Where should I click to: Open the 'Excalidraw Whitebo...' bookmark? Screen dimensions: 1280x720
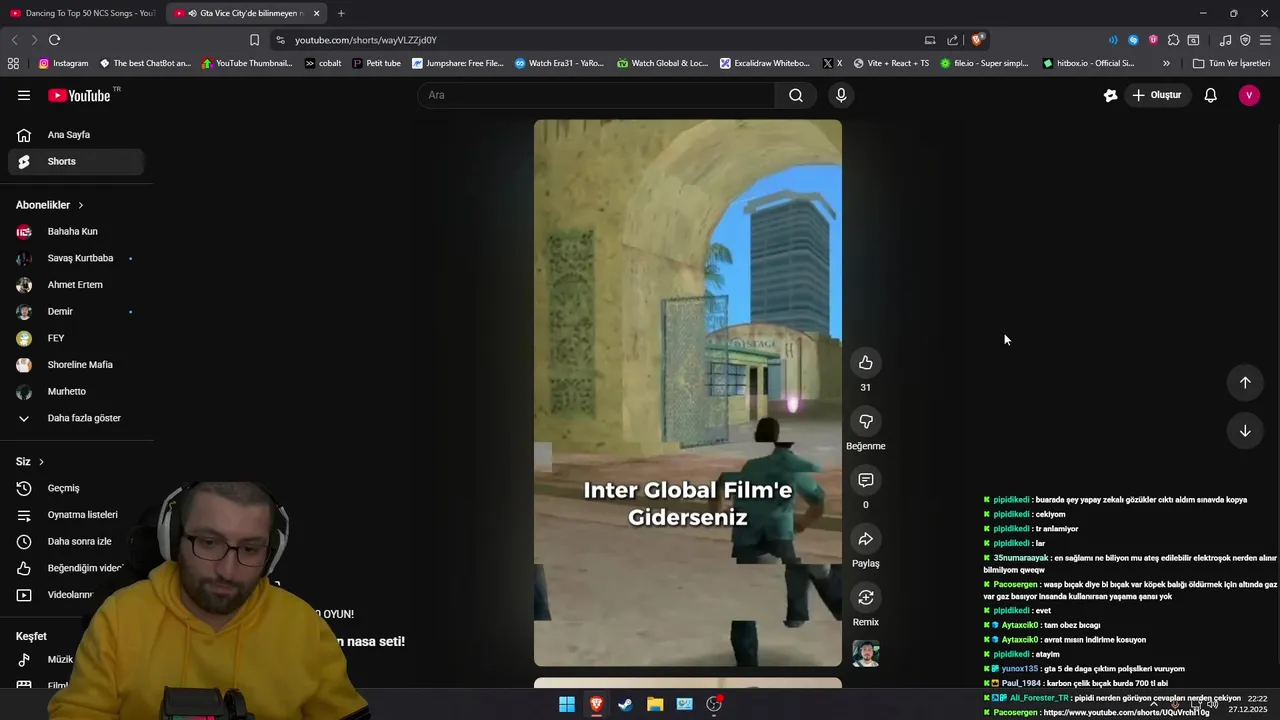click(x=765, y=63)
